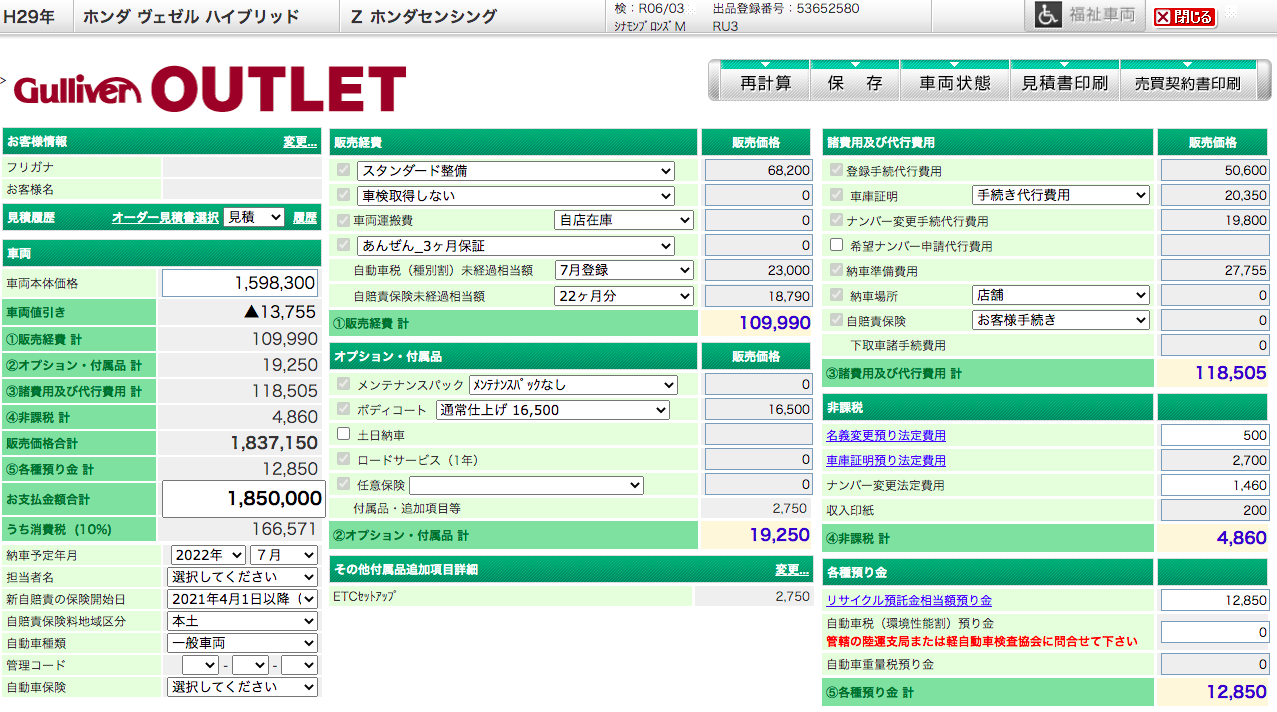Image resolution: width=1277 pixels, height=712 pixels.
Task: Click the Gulliver OUTLET logo
Action: [210, 88]
